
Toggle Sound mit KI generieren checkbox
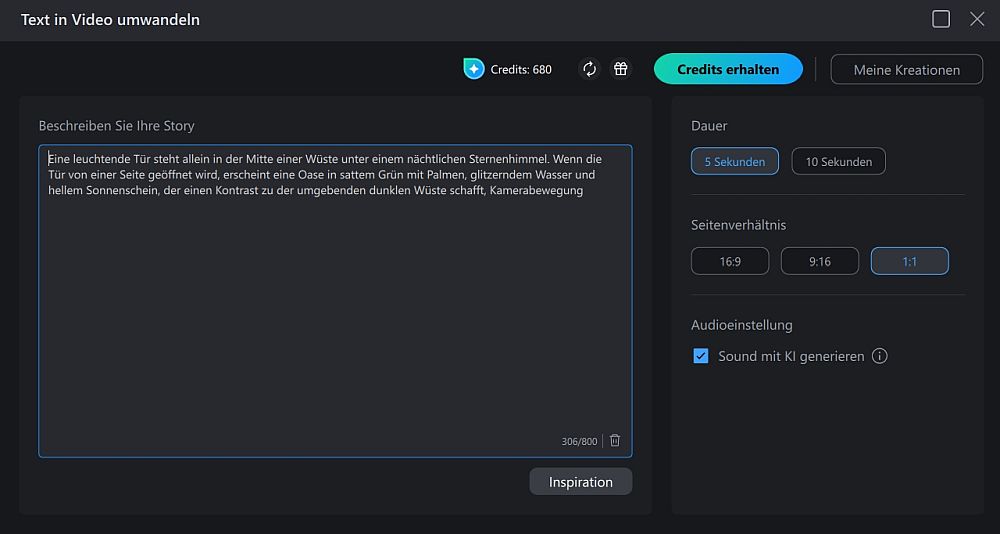701,356
